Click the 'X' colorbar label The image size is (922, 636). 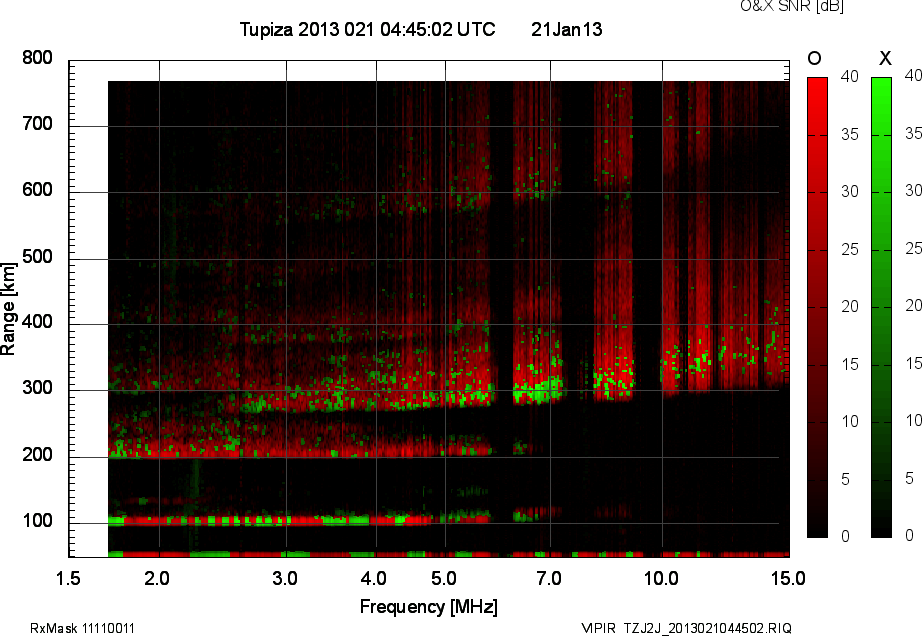click(885, 58)
